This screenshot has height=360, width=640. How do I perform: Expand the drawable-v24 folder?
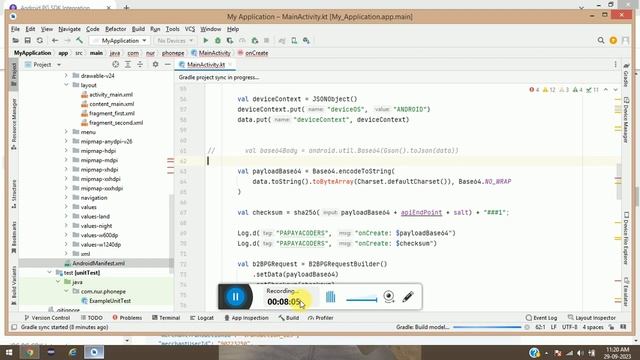coord(66,76)
